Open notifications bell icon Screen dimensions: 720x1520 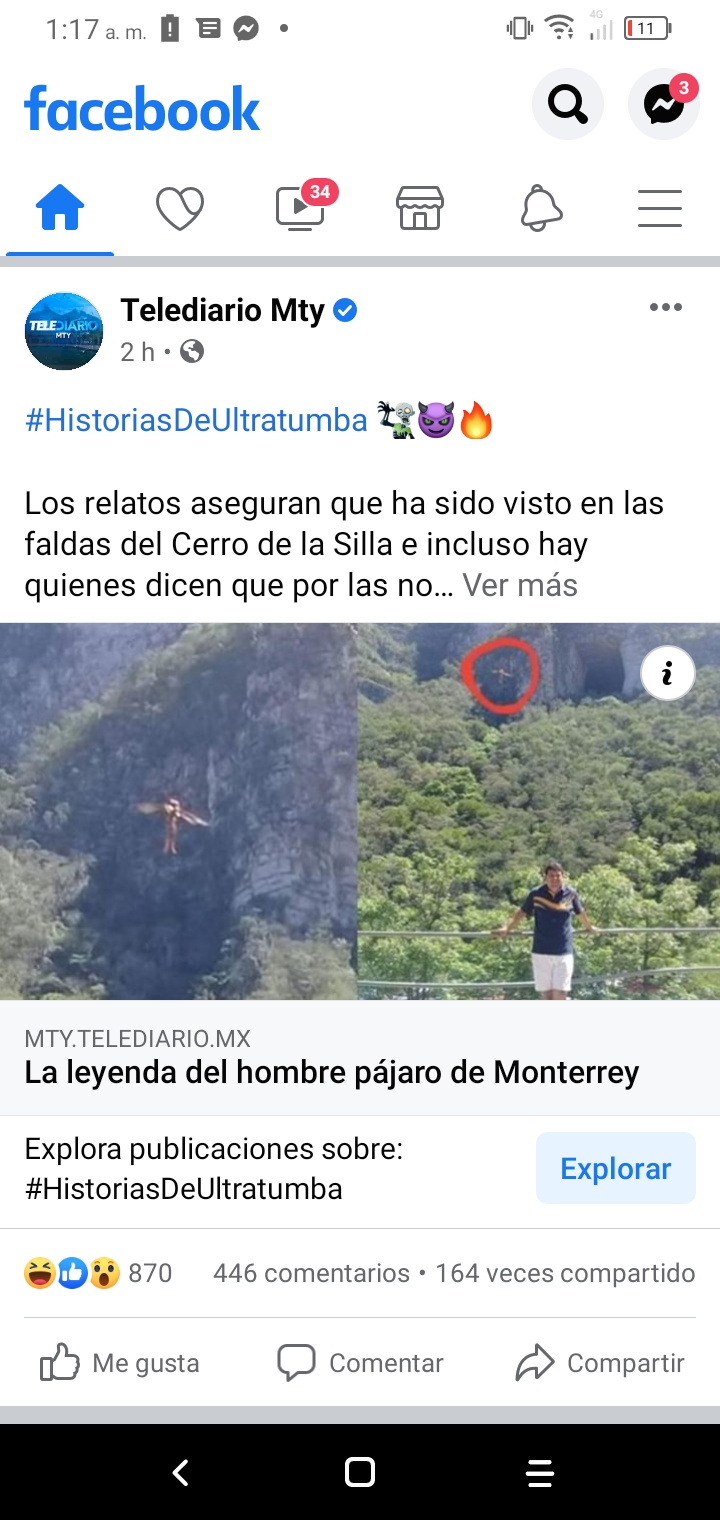click(541, 209)
